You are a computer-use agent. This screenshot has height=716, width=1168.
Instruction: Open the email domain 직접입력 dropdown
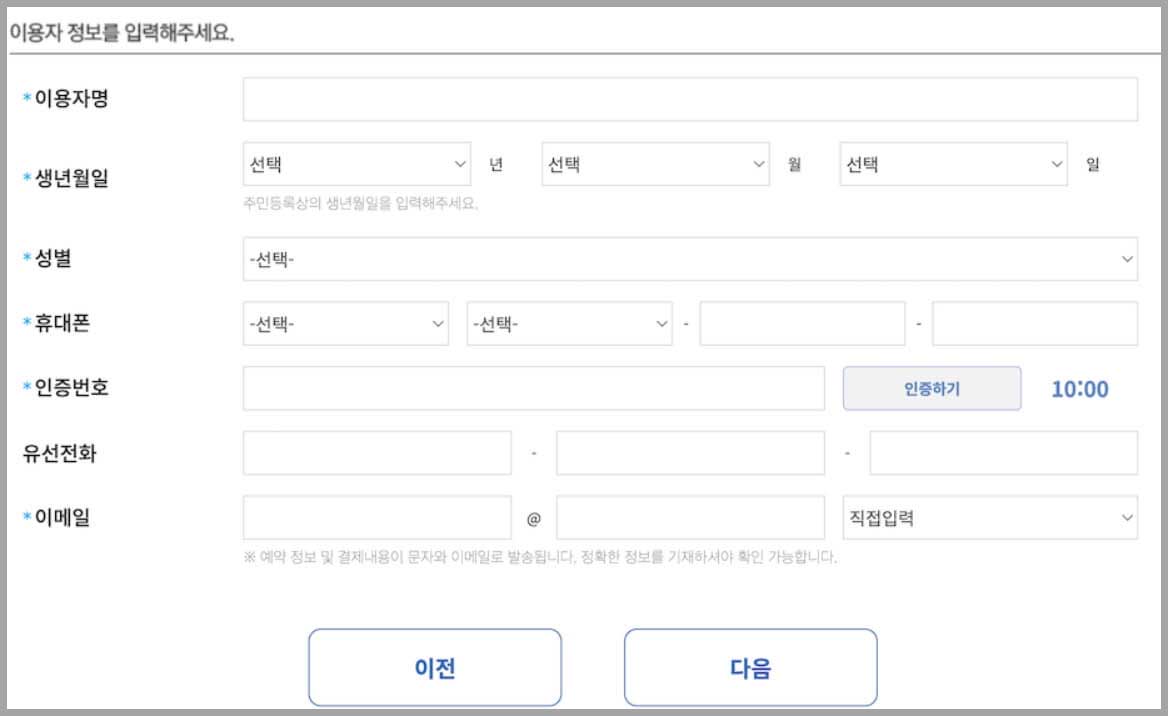(990, 517)
